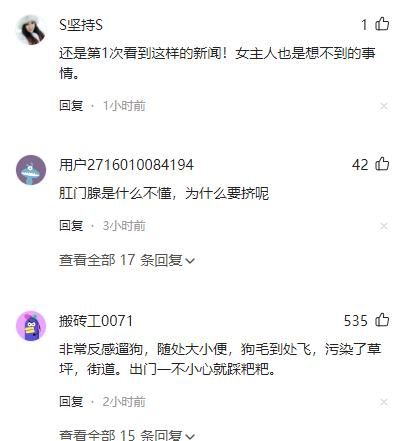
Task: Open username 用户2716010084194 profile
Action: tap(126, 165)
